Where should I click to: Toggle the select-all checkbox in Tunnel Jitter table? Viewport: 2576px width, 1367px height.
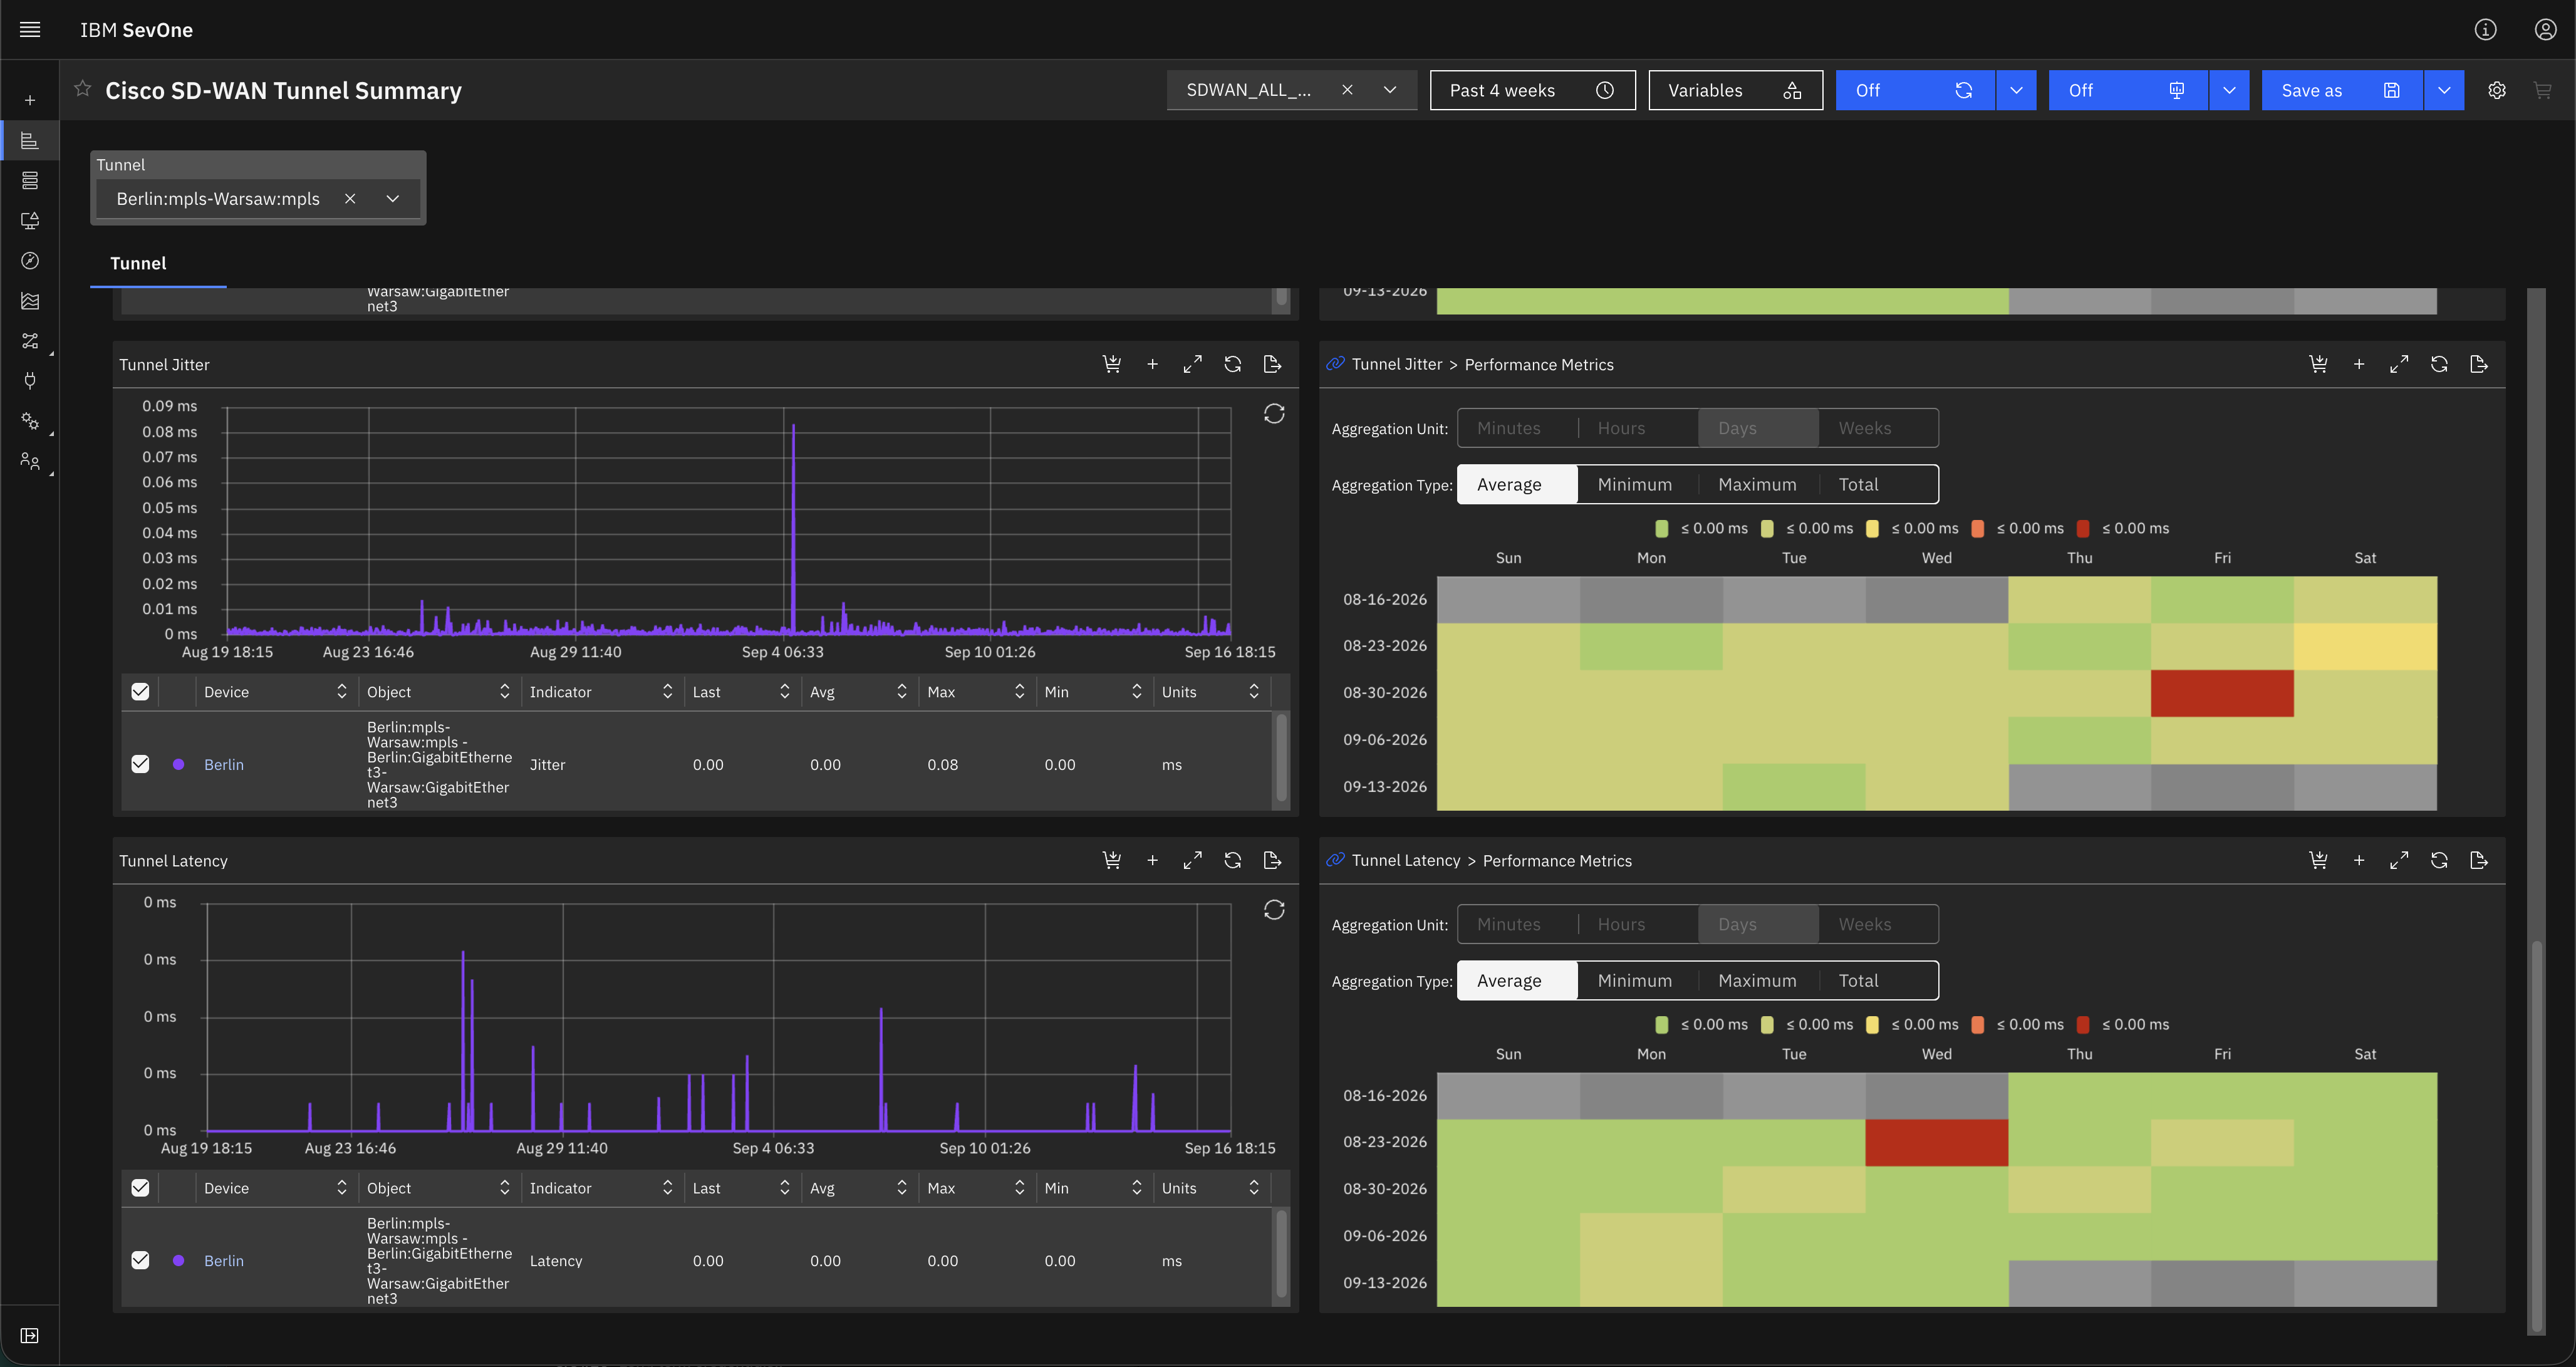(x=140, y=691)
